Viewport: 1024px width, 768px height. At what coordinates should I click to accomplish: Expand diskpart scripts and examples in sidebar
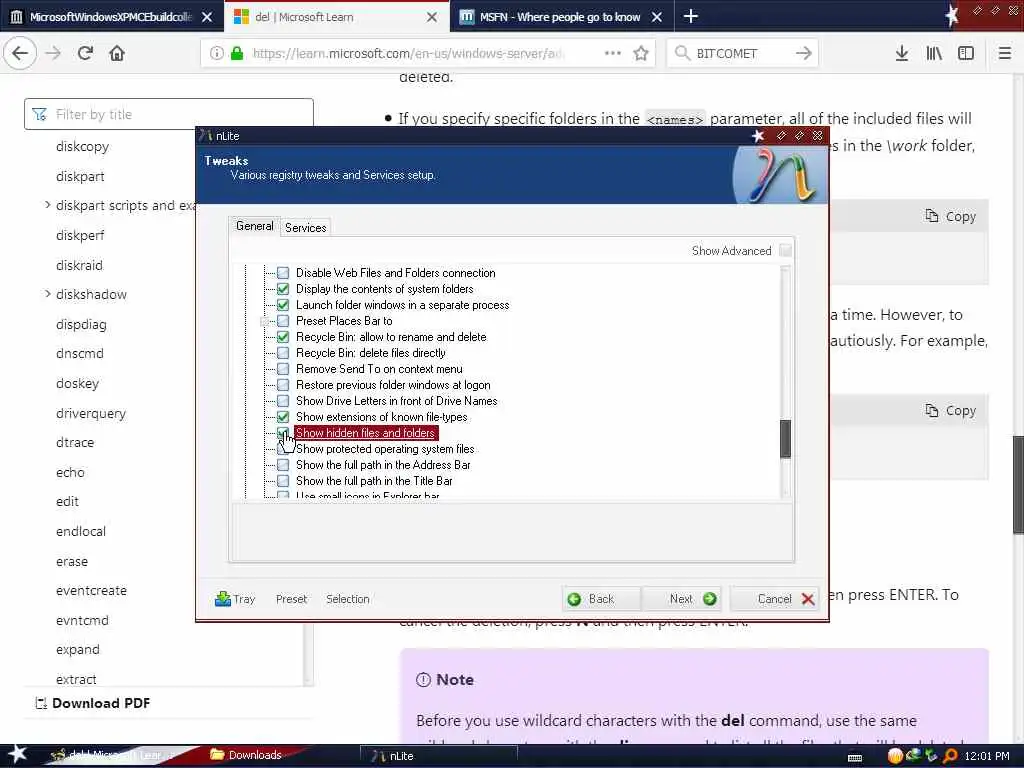tap(47, 205)
